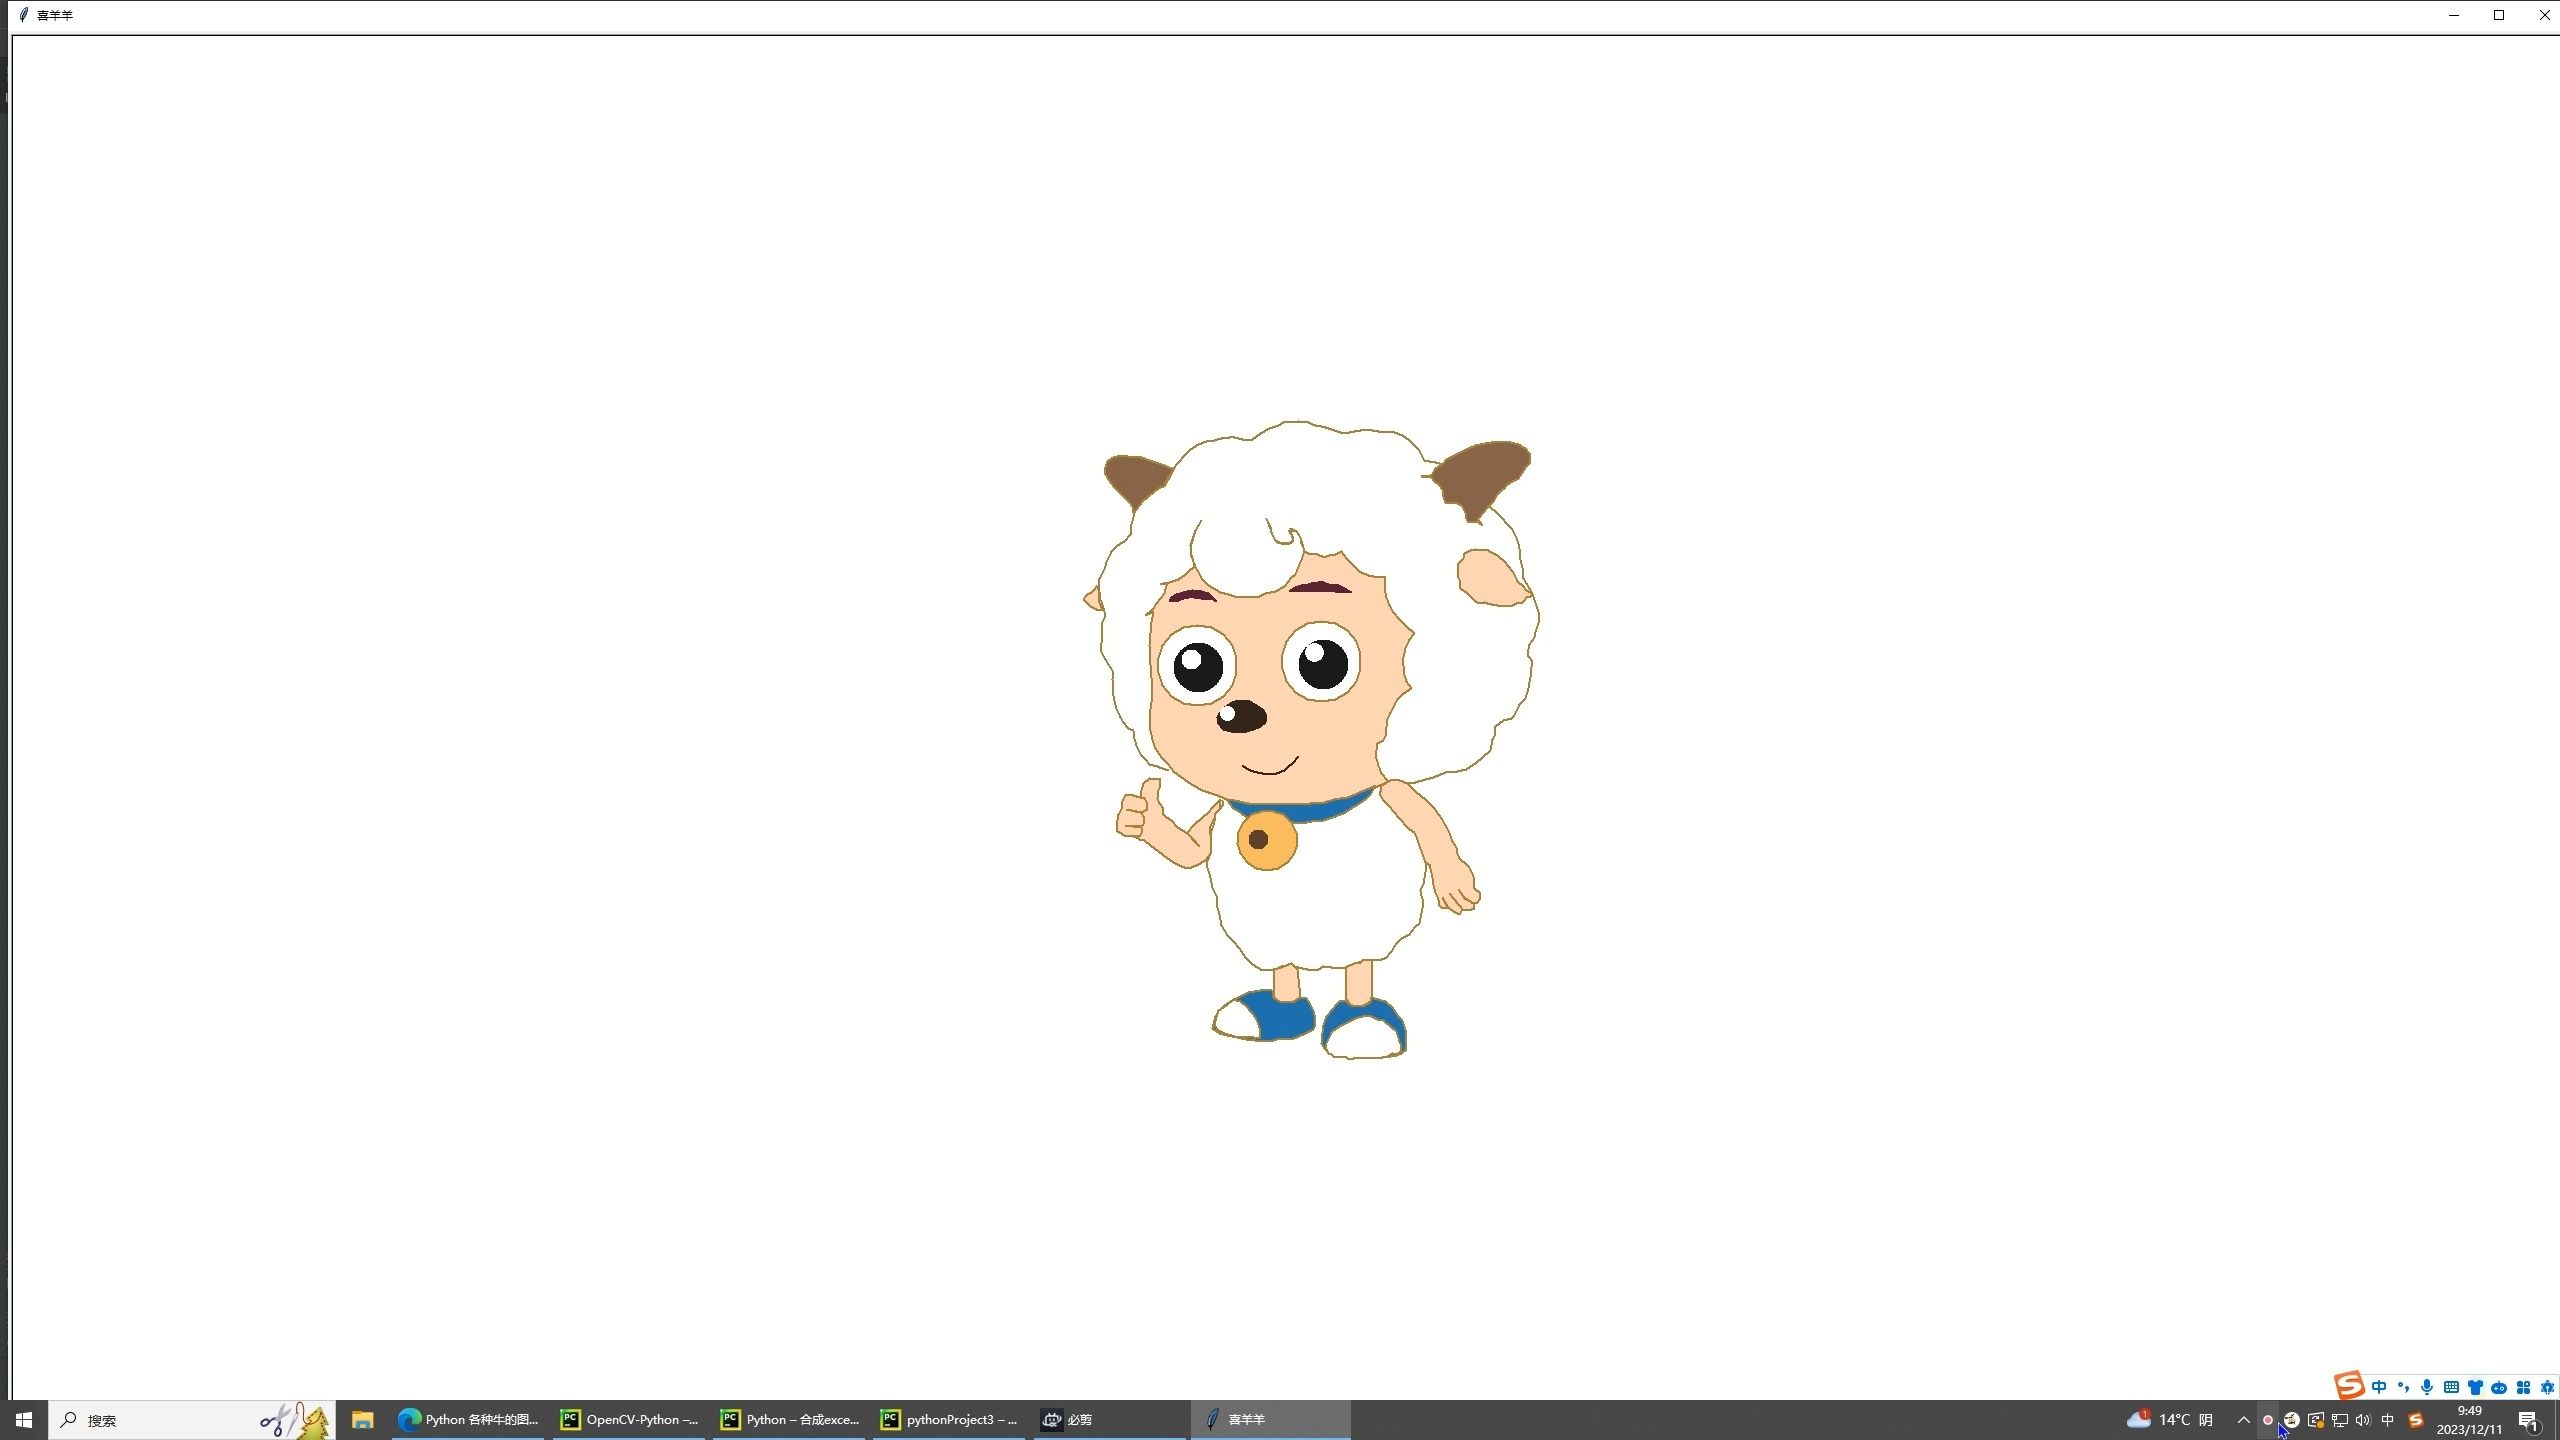Screen dimensions: 2560x1440
Task: Click the rightmost smart assistant icon on Sogou toolbar
Action: pyautogui.click(x=2547, y=1387)
